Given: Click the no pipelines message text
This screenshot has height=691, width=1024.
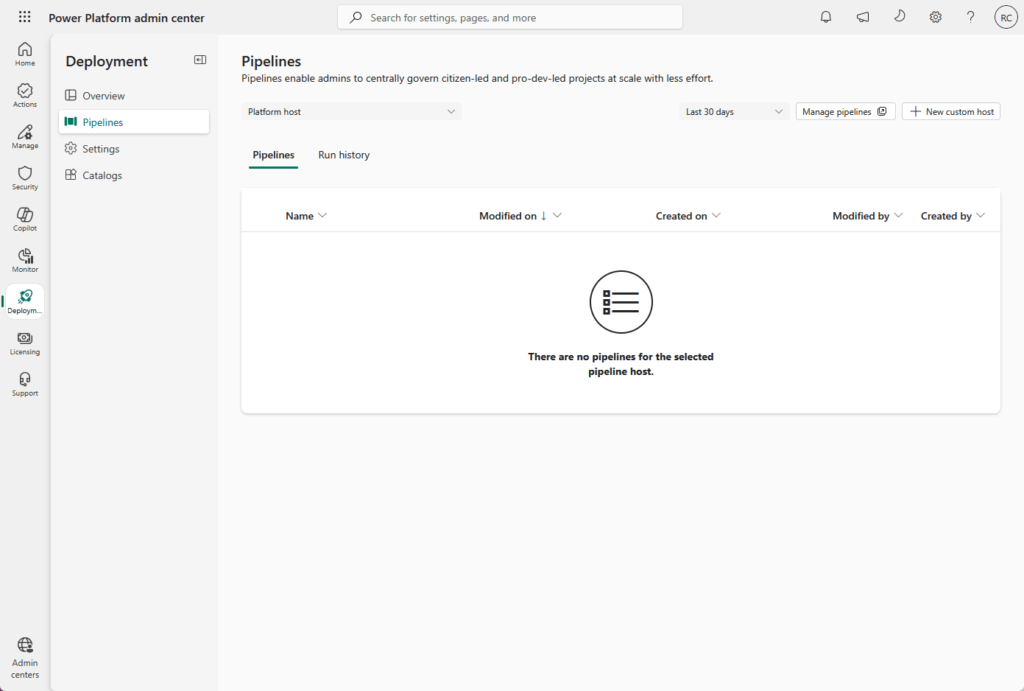Looking at the screenshot, I should coord(620,364).
